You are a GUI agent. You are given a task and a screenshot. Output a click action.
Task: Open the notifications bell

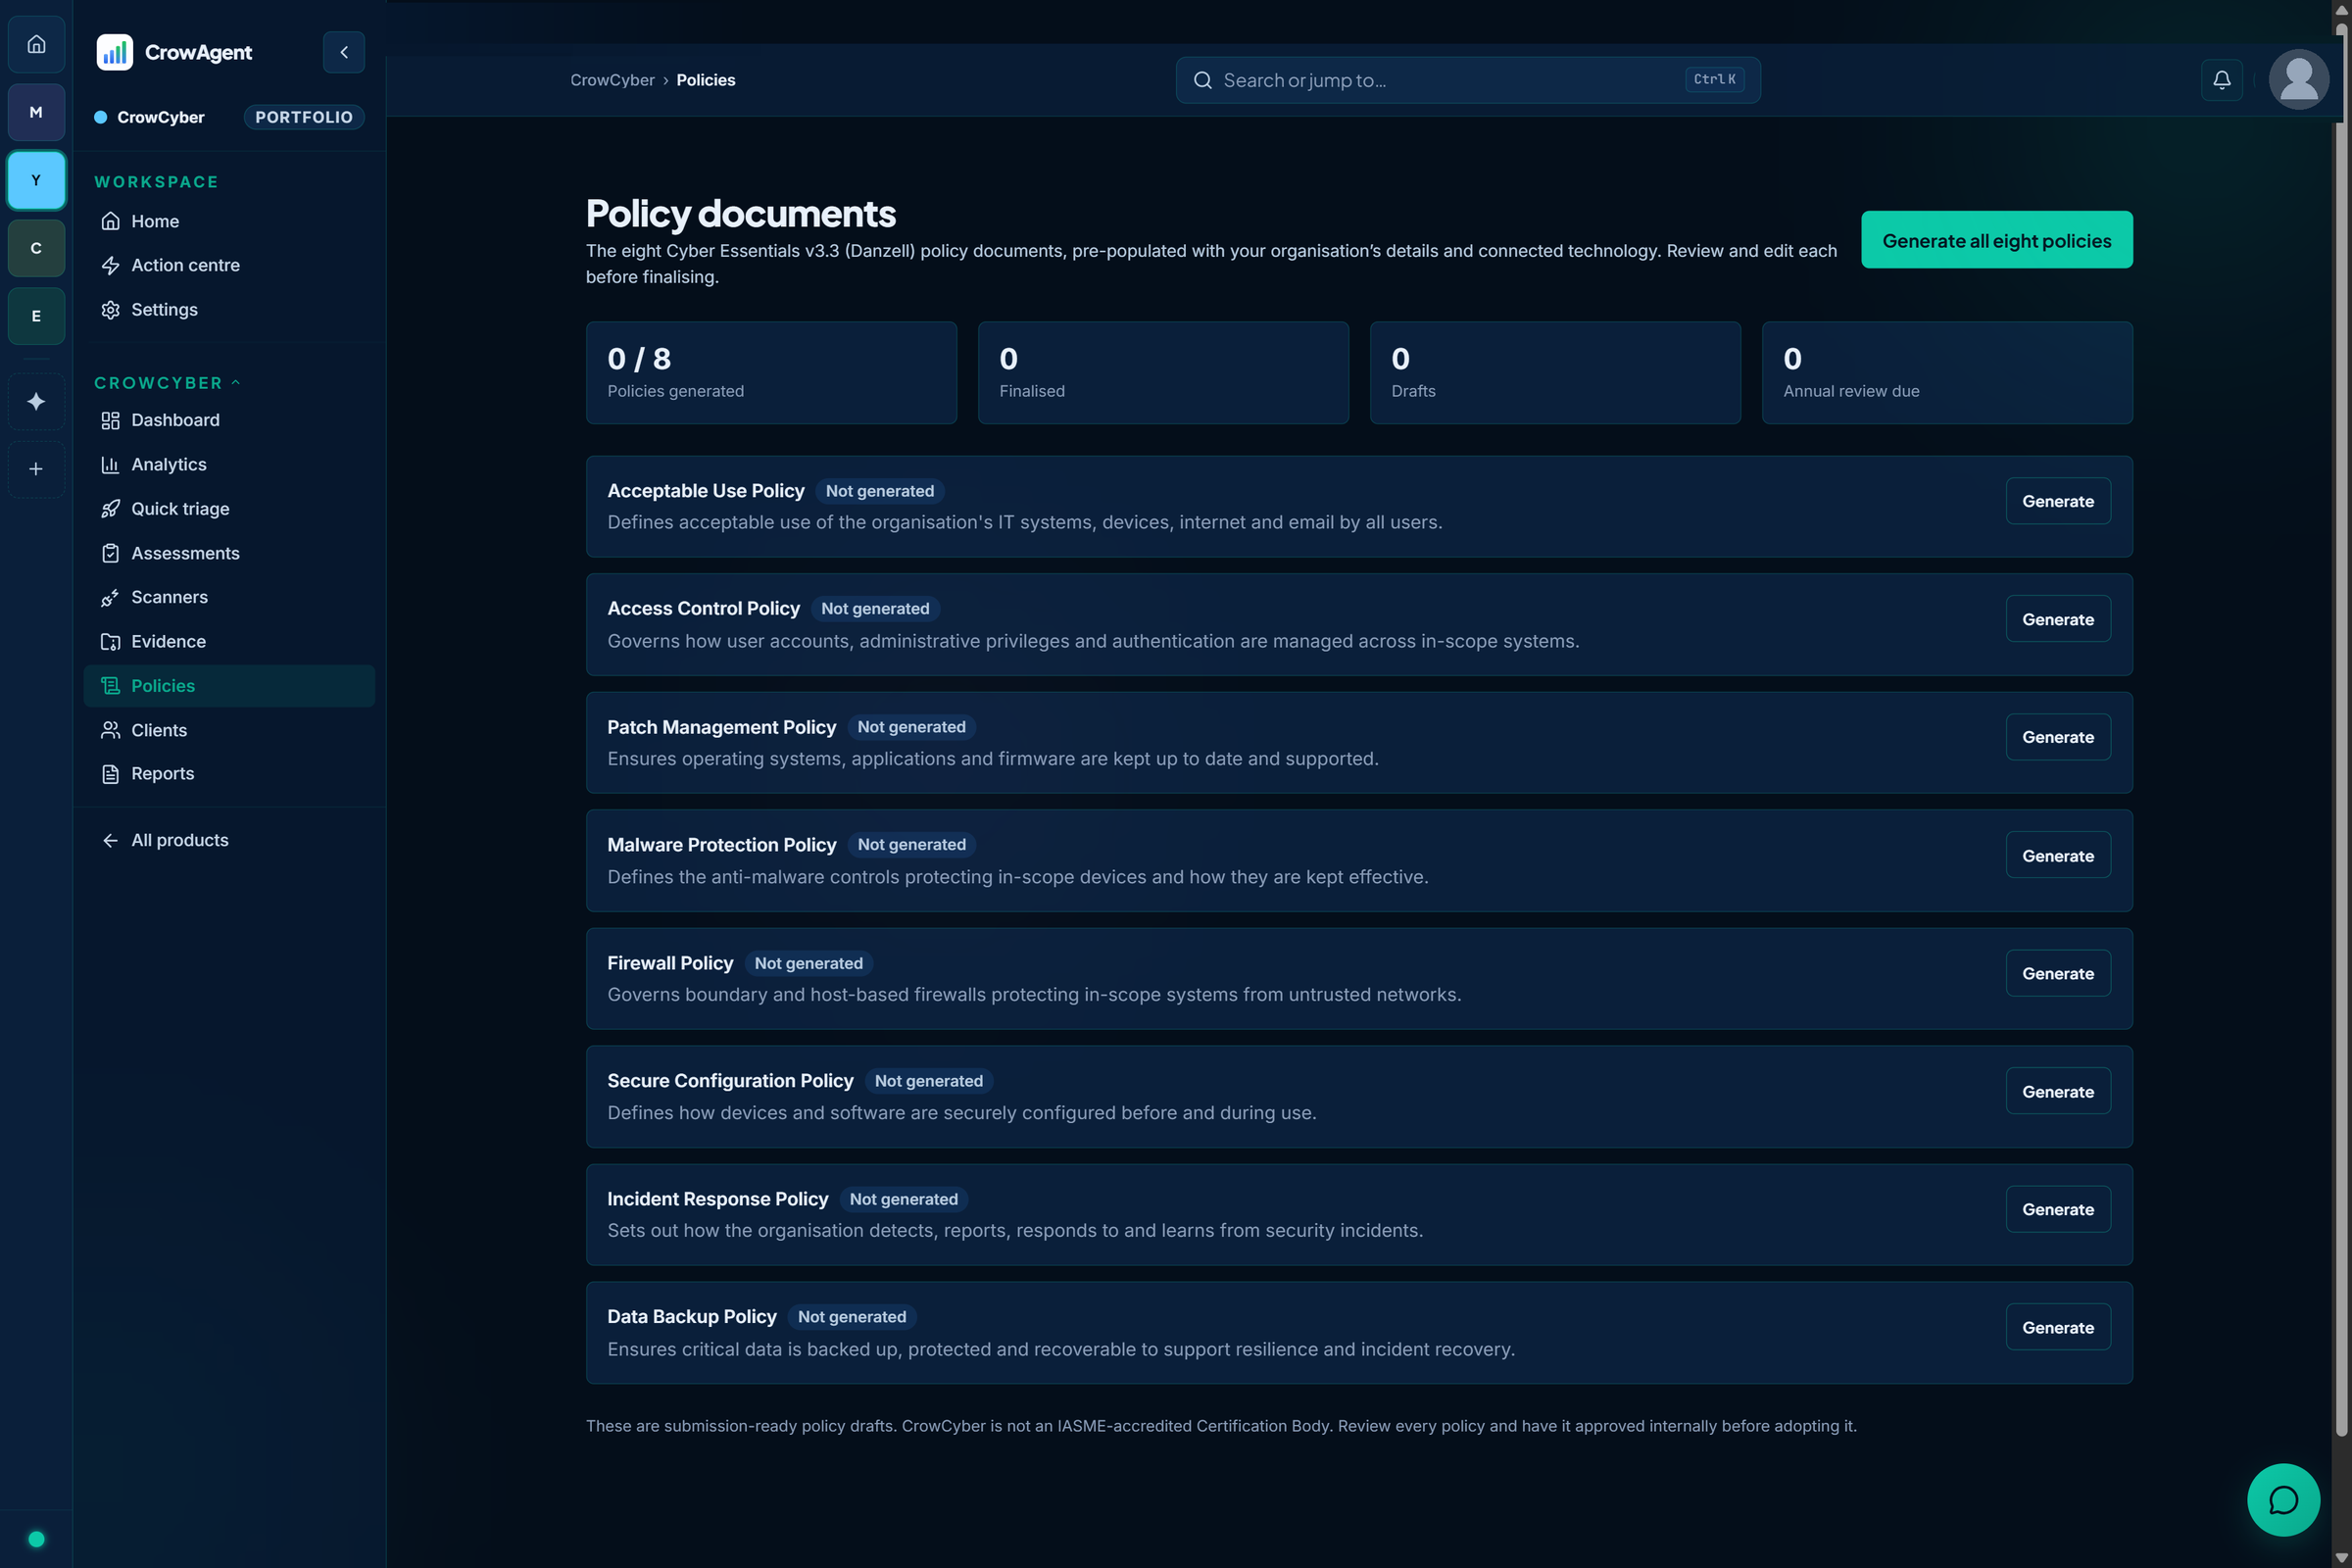2221,80
